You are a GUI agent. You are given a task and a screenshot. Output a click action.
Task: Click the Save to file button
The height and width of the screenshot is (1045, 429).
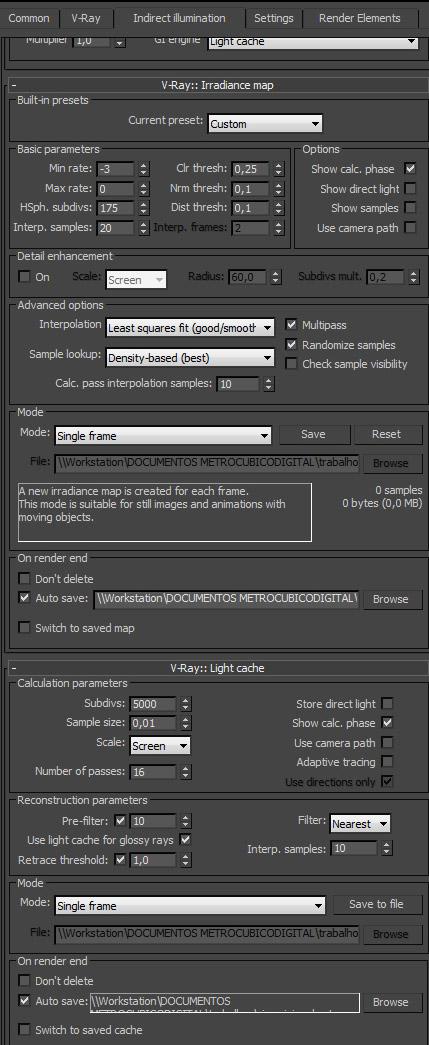376,904
